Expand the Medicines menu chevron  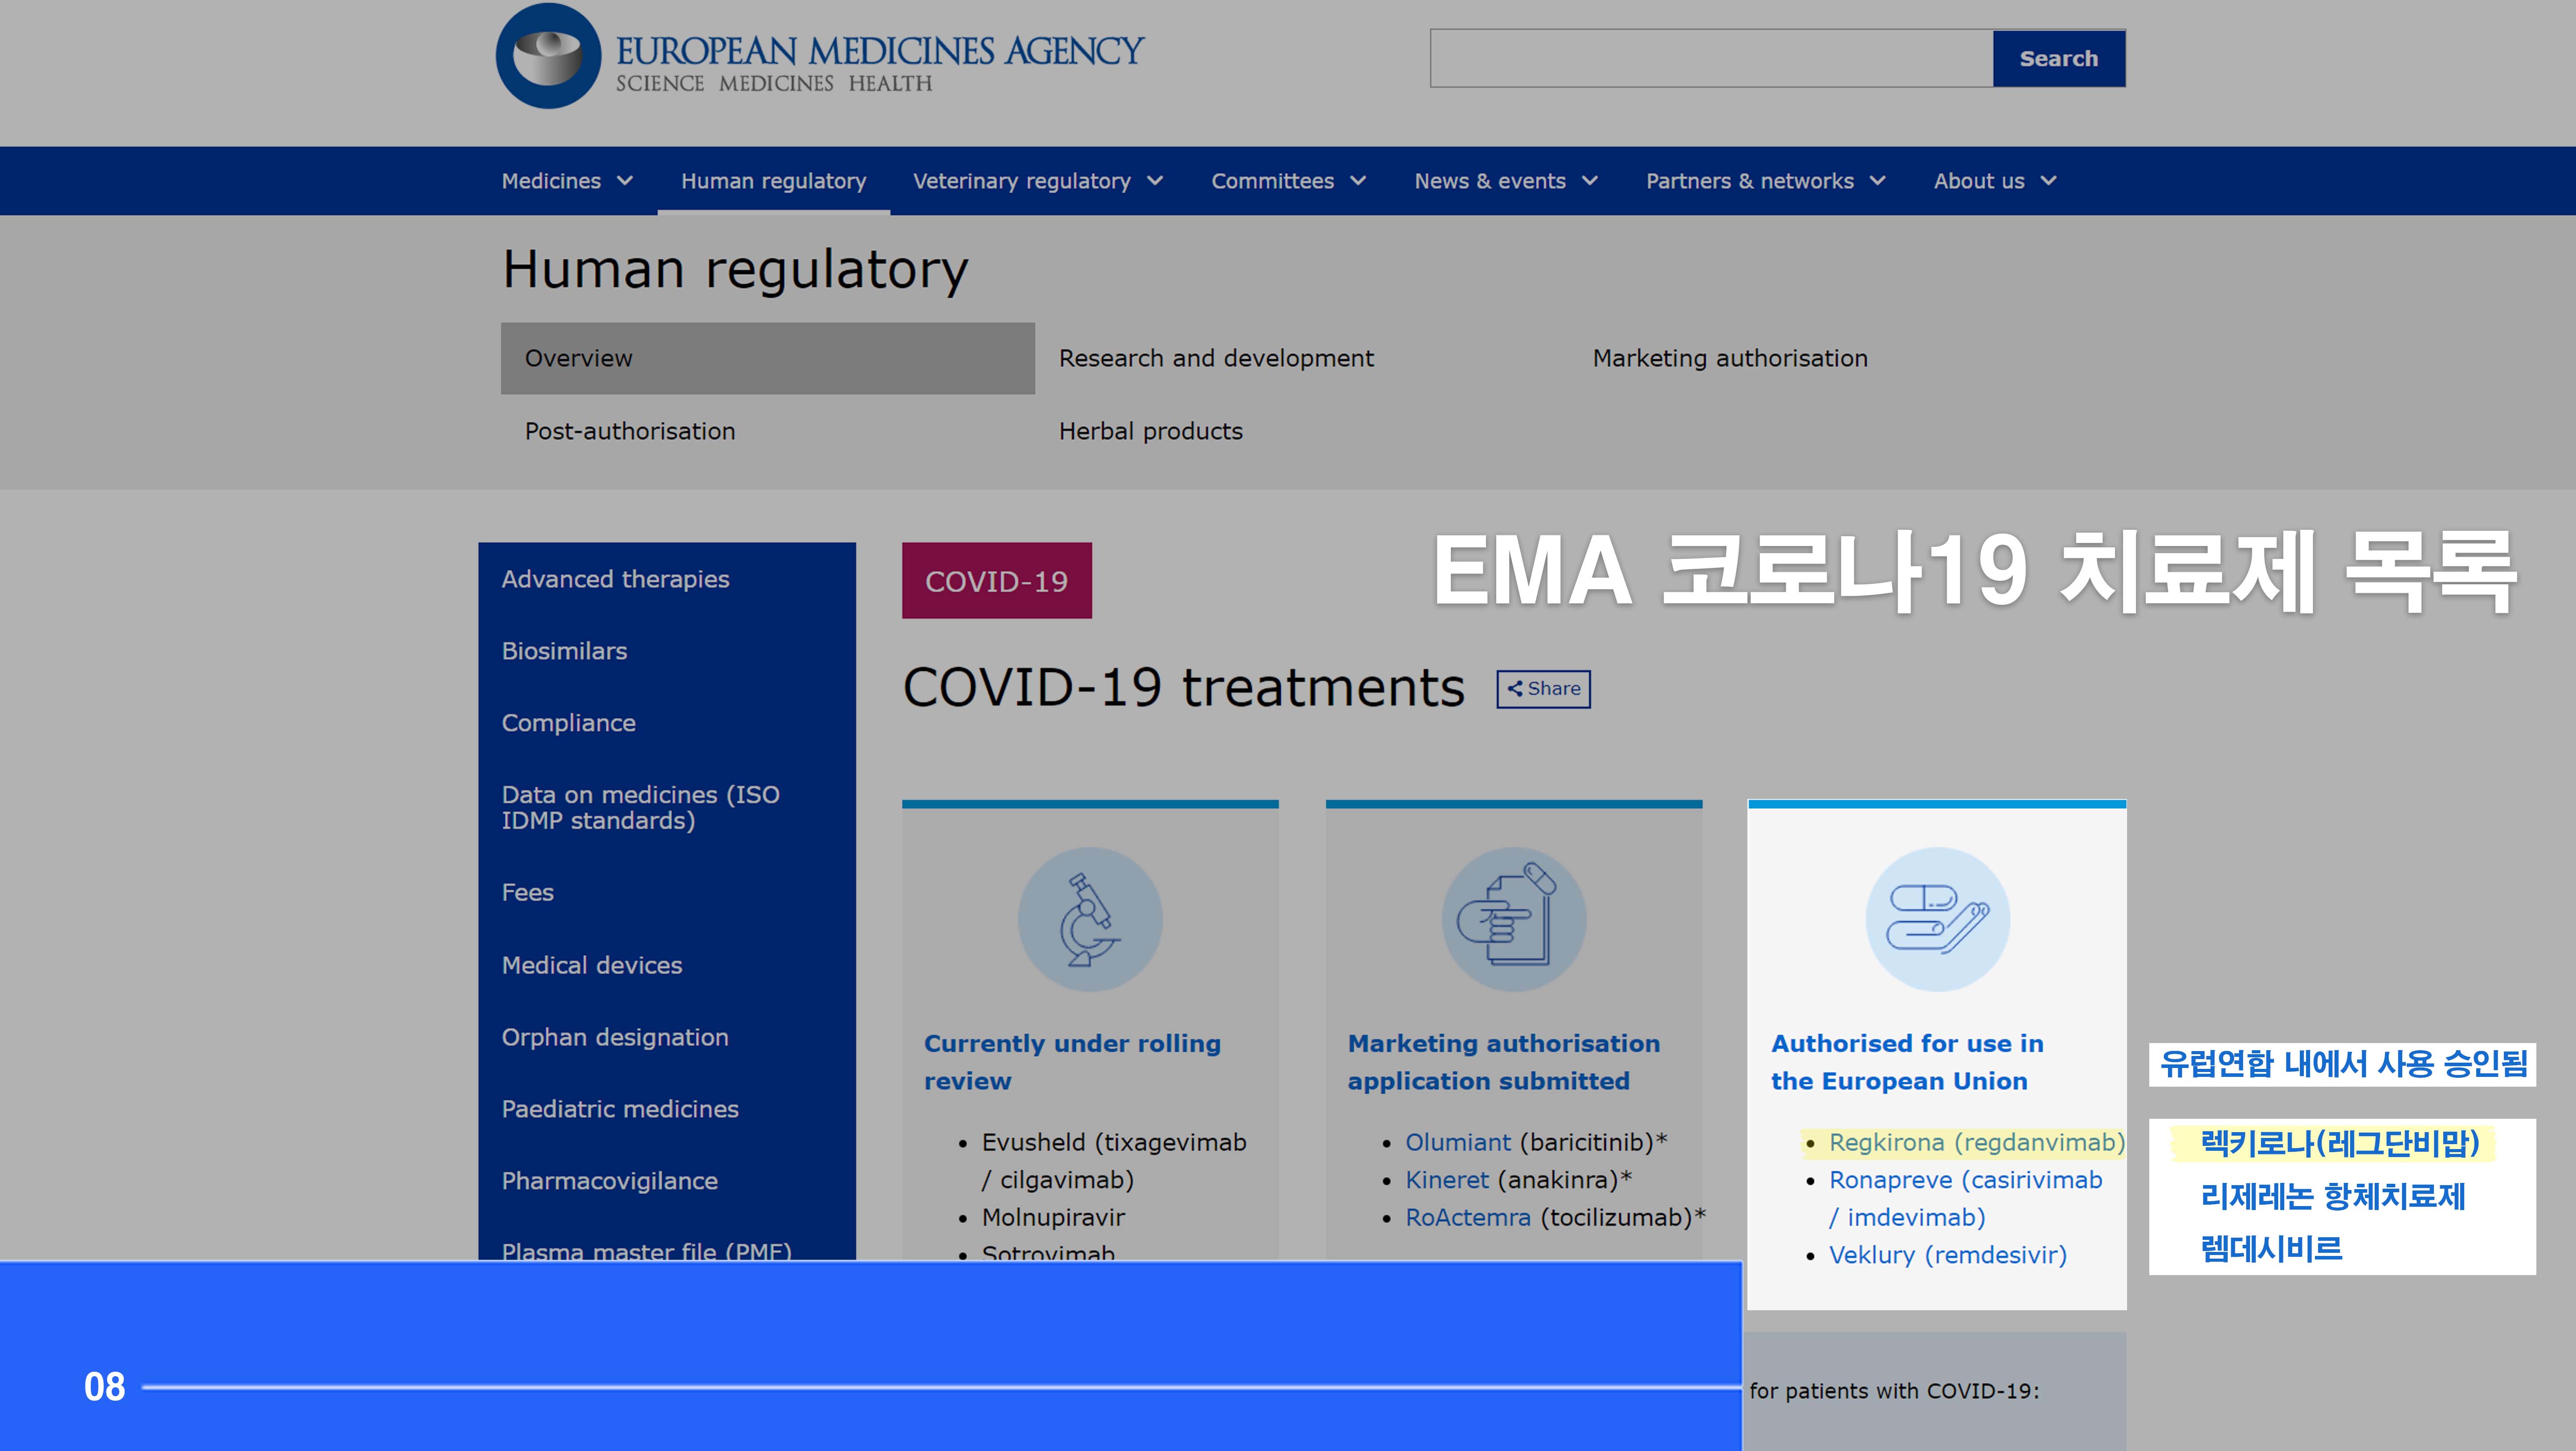pyautogui.click(x=625, y=181)
